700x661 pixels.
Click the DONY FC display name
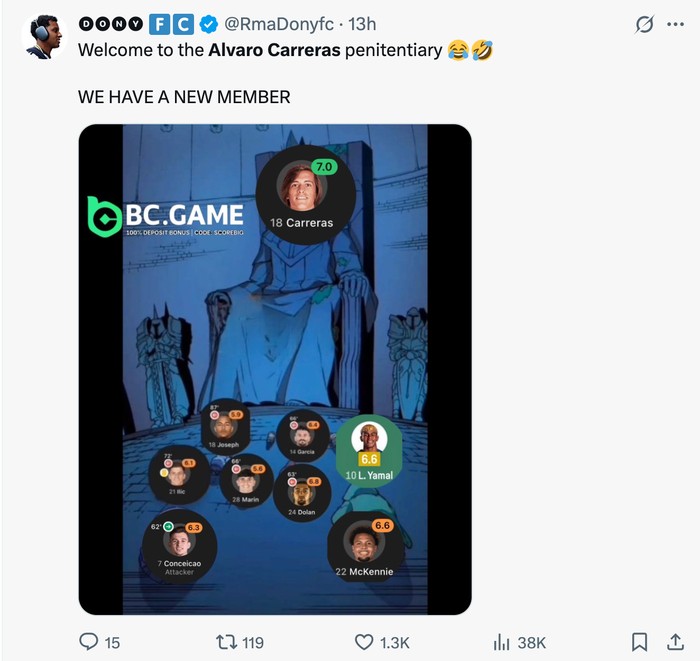coord(136,24)
